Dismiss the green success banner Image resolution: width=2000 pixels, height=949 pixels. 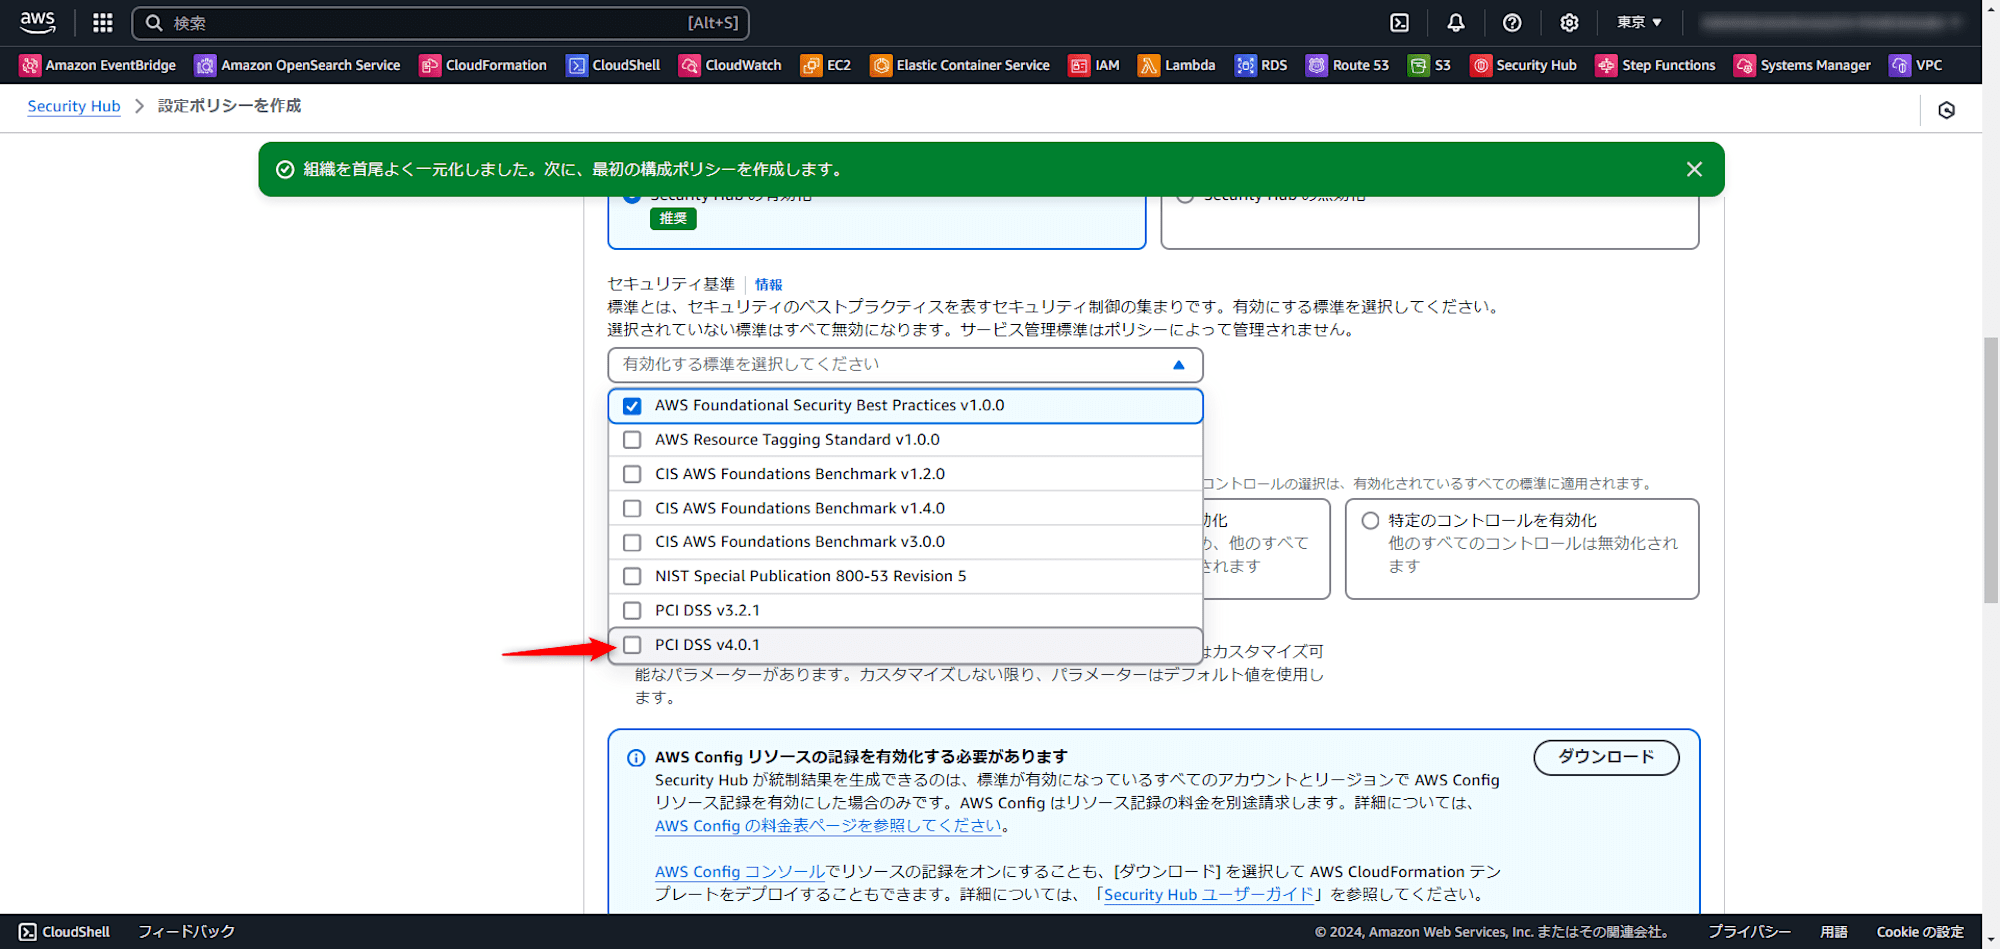1694,169
